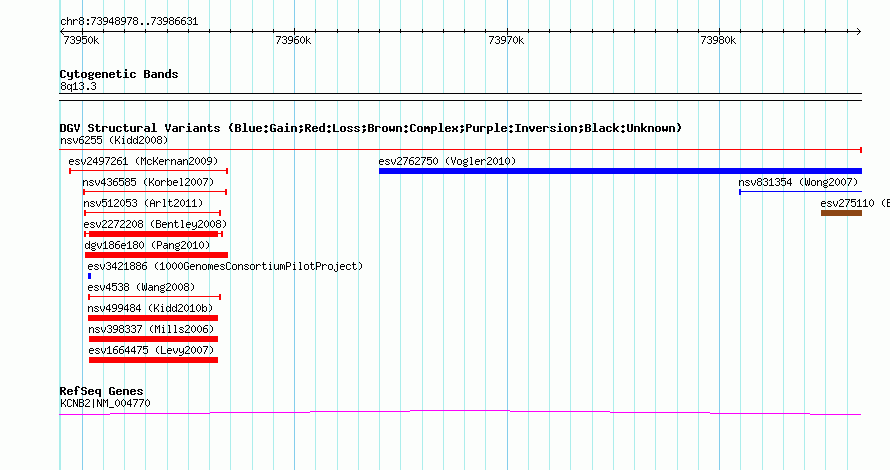
Task: Click the esv1664475 (Levy2007) label
Action: (151, 350)
